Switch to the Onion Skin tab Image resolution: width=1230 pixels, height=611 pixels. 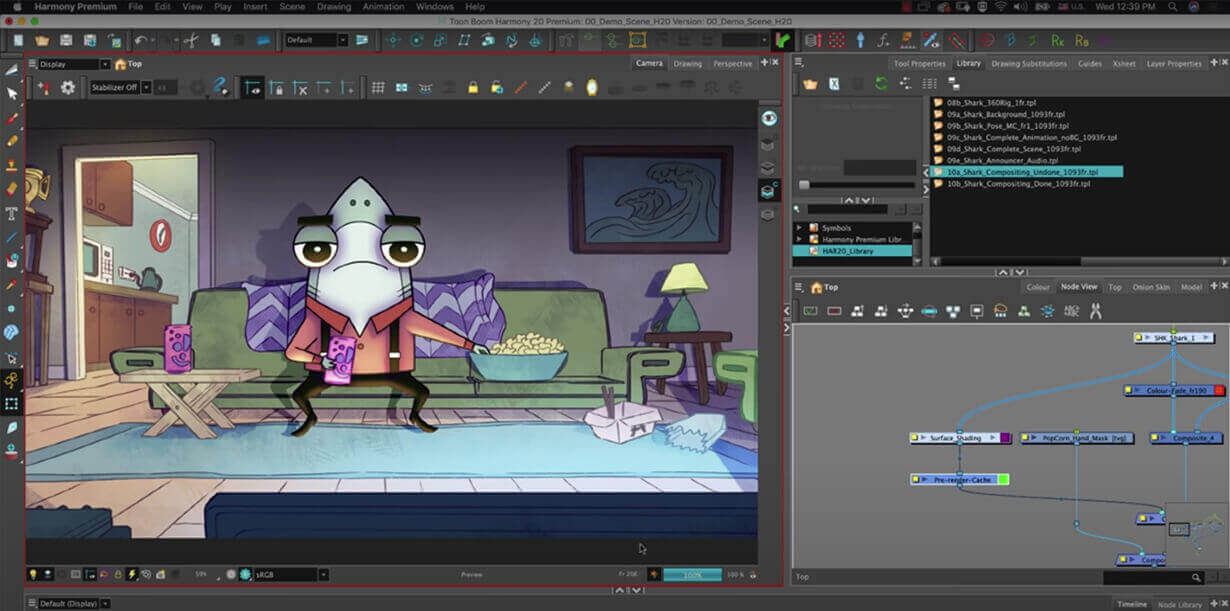(1150, 287)
